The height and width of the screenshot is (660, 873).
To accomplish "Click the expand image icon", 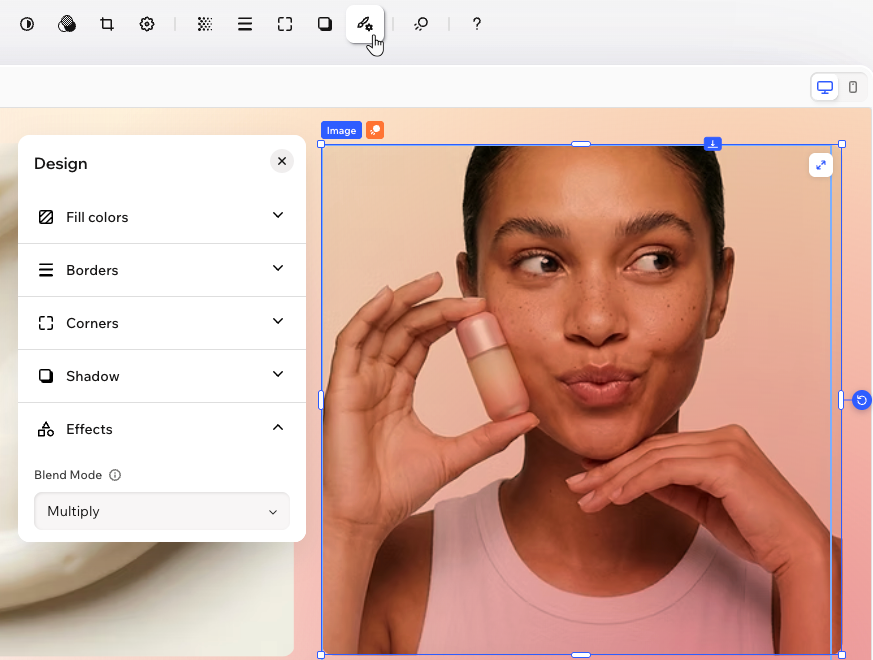I will (821, 165).
